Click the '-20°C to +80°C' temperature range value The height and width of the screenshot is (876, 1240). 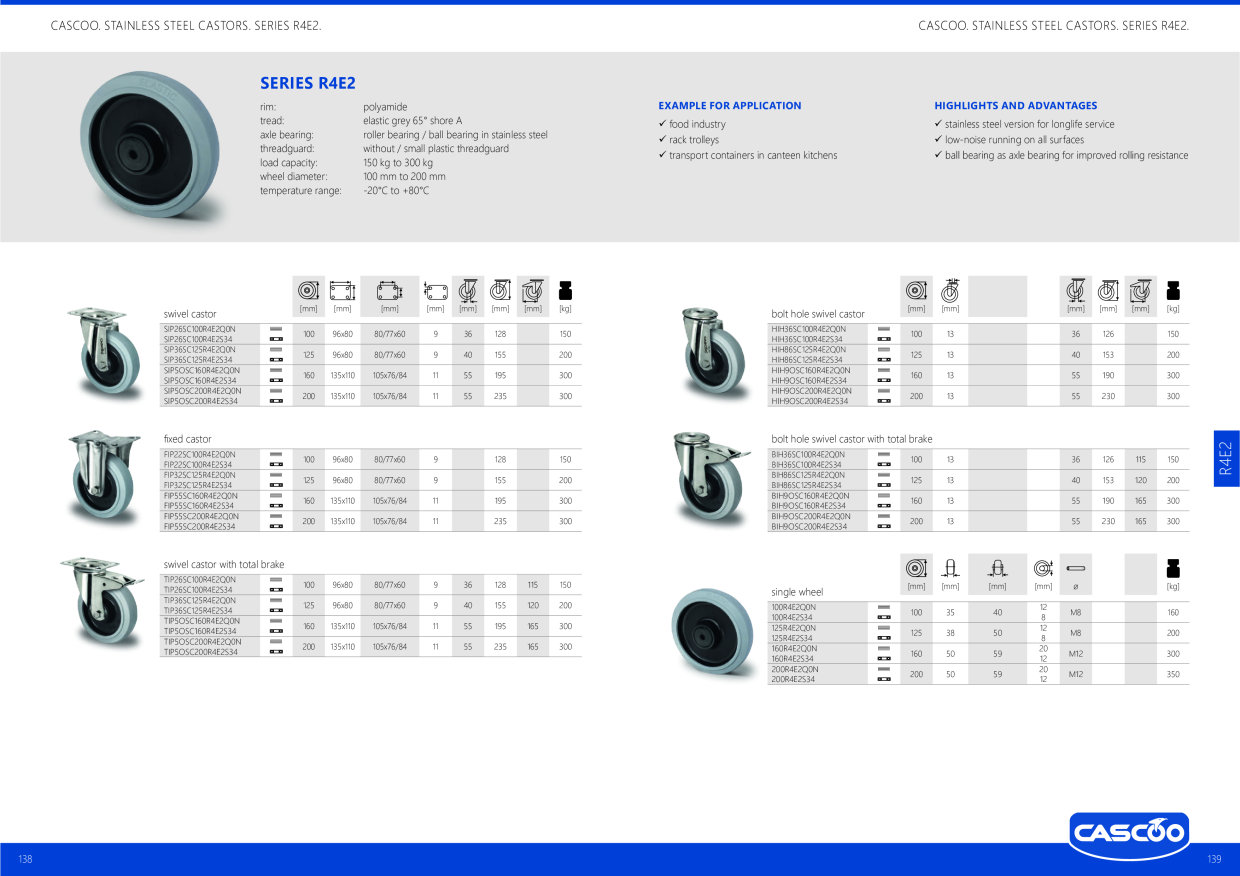click(x=396, y=190)
